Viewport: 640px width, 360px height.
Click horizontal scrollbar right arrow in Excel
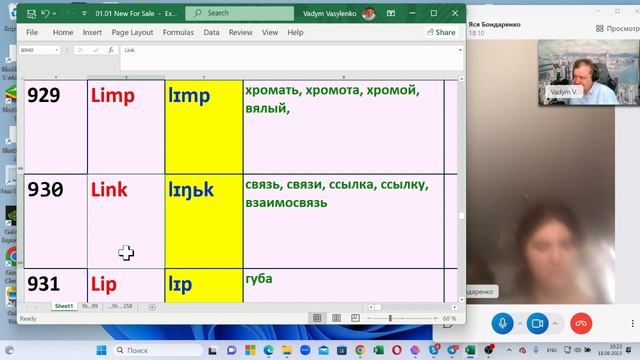click(454, 307)
